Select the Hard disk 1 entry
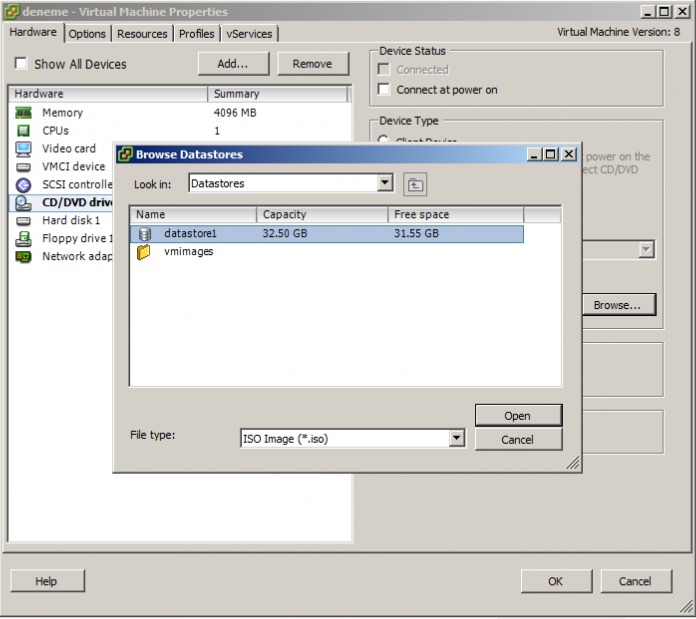This screenshot has height=619, width=696. [x=71, y=221]
